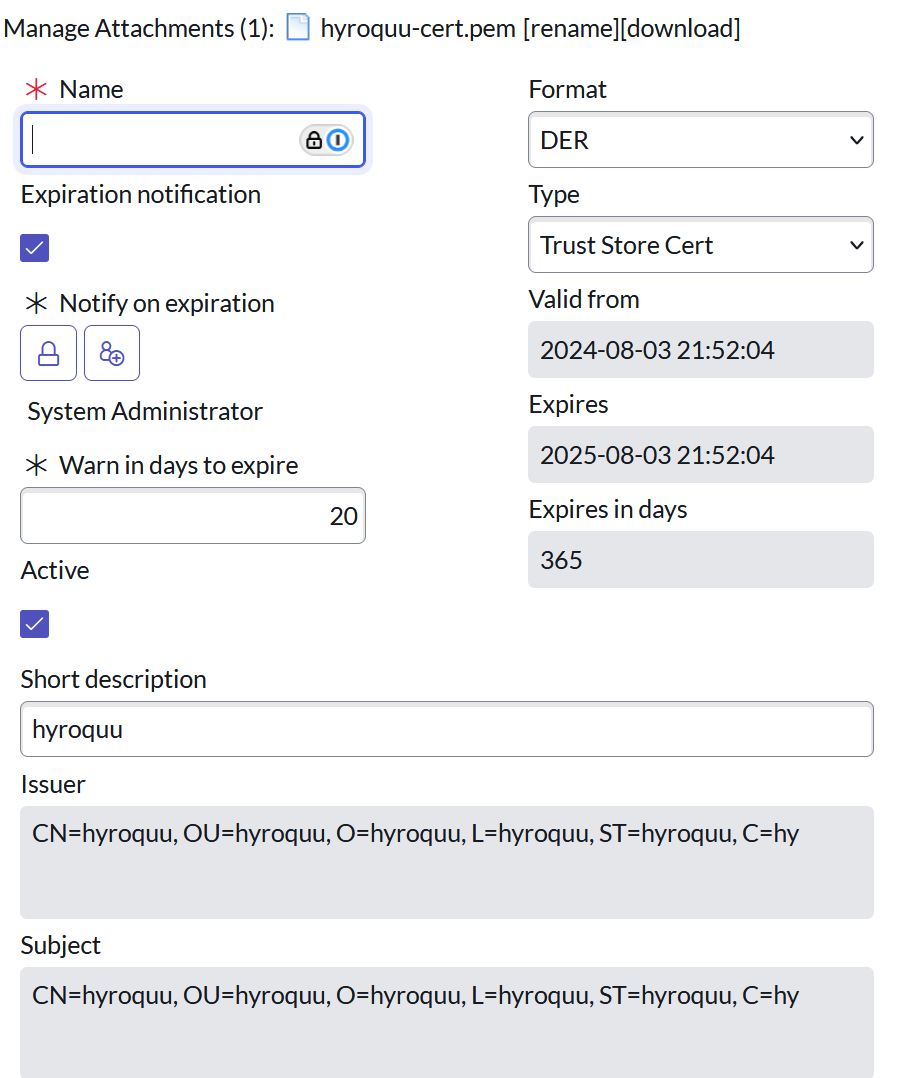Click the [download] link
Image resolution: width=900 pixels, height=1078 pixels.
(x=681, y=28)
